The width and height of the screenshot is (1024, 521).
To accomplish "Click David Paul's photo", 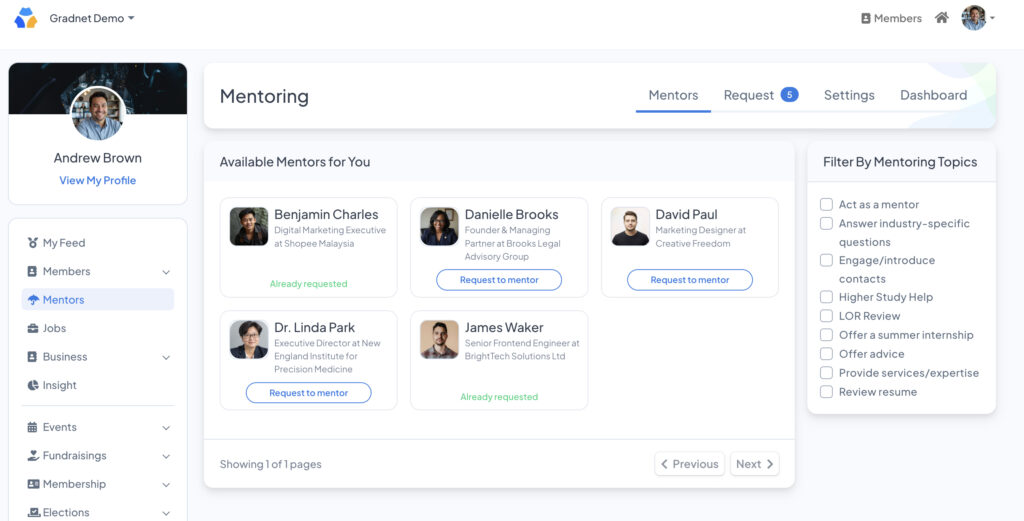I will point(630,227).
